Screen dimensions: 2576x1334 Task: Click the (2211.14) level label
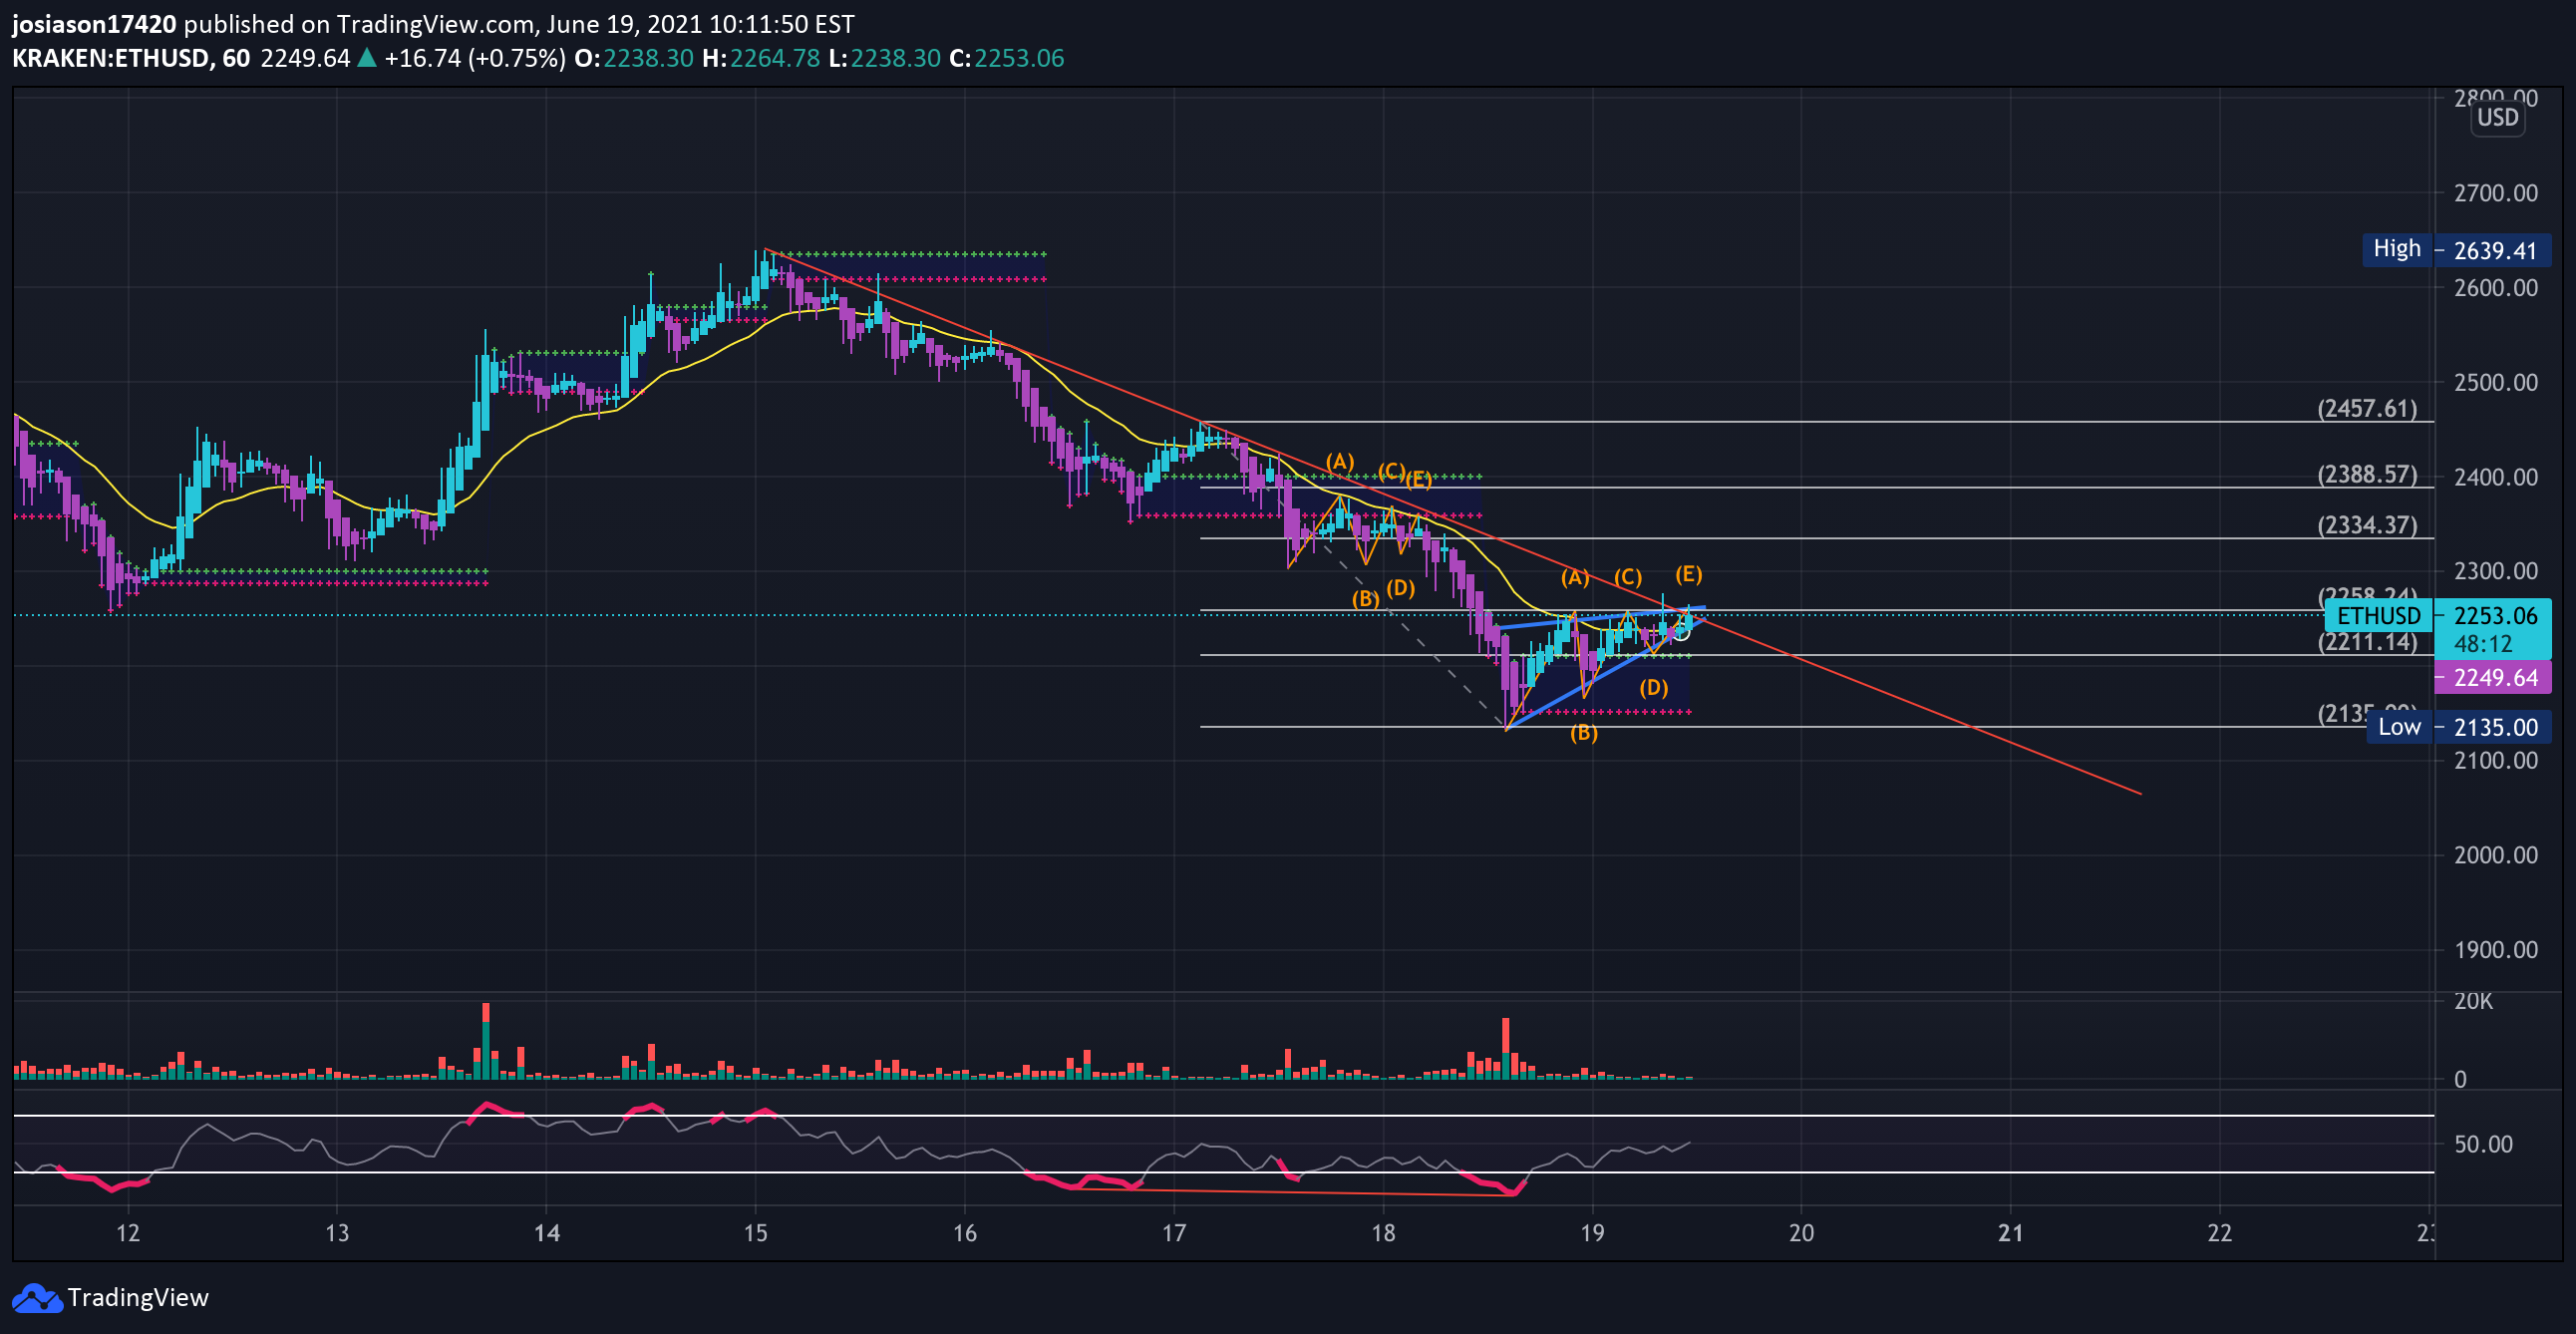2367,642
